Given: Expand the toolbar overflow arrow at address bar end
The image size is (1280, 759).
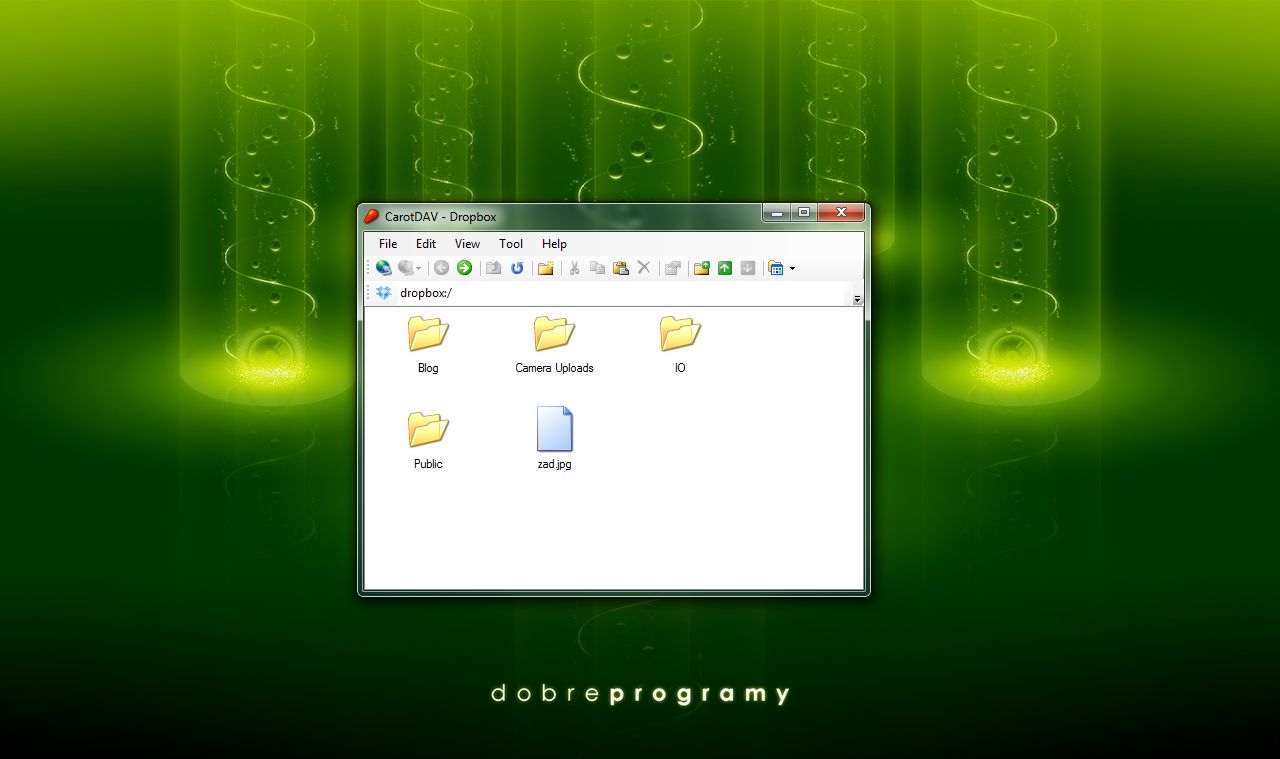Looking at the screenshot, I should (857, 299).
